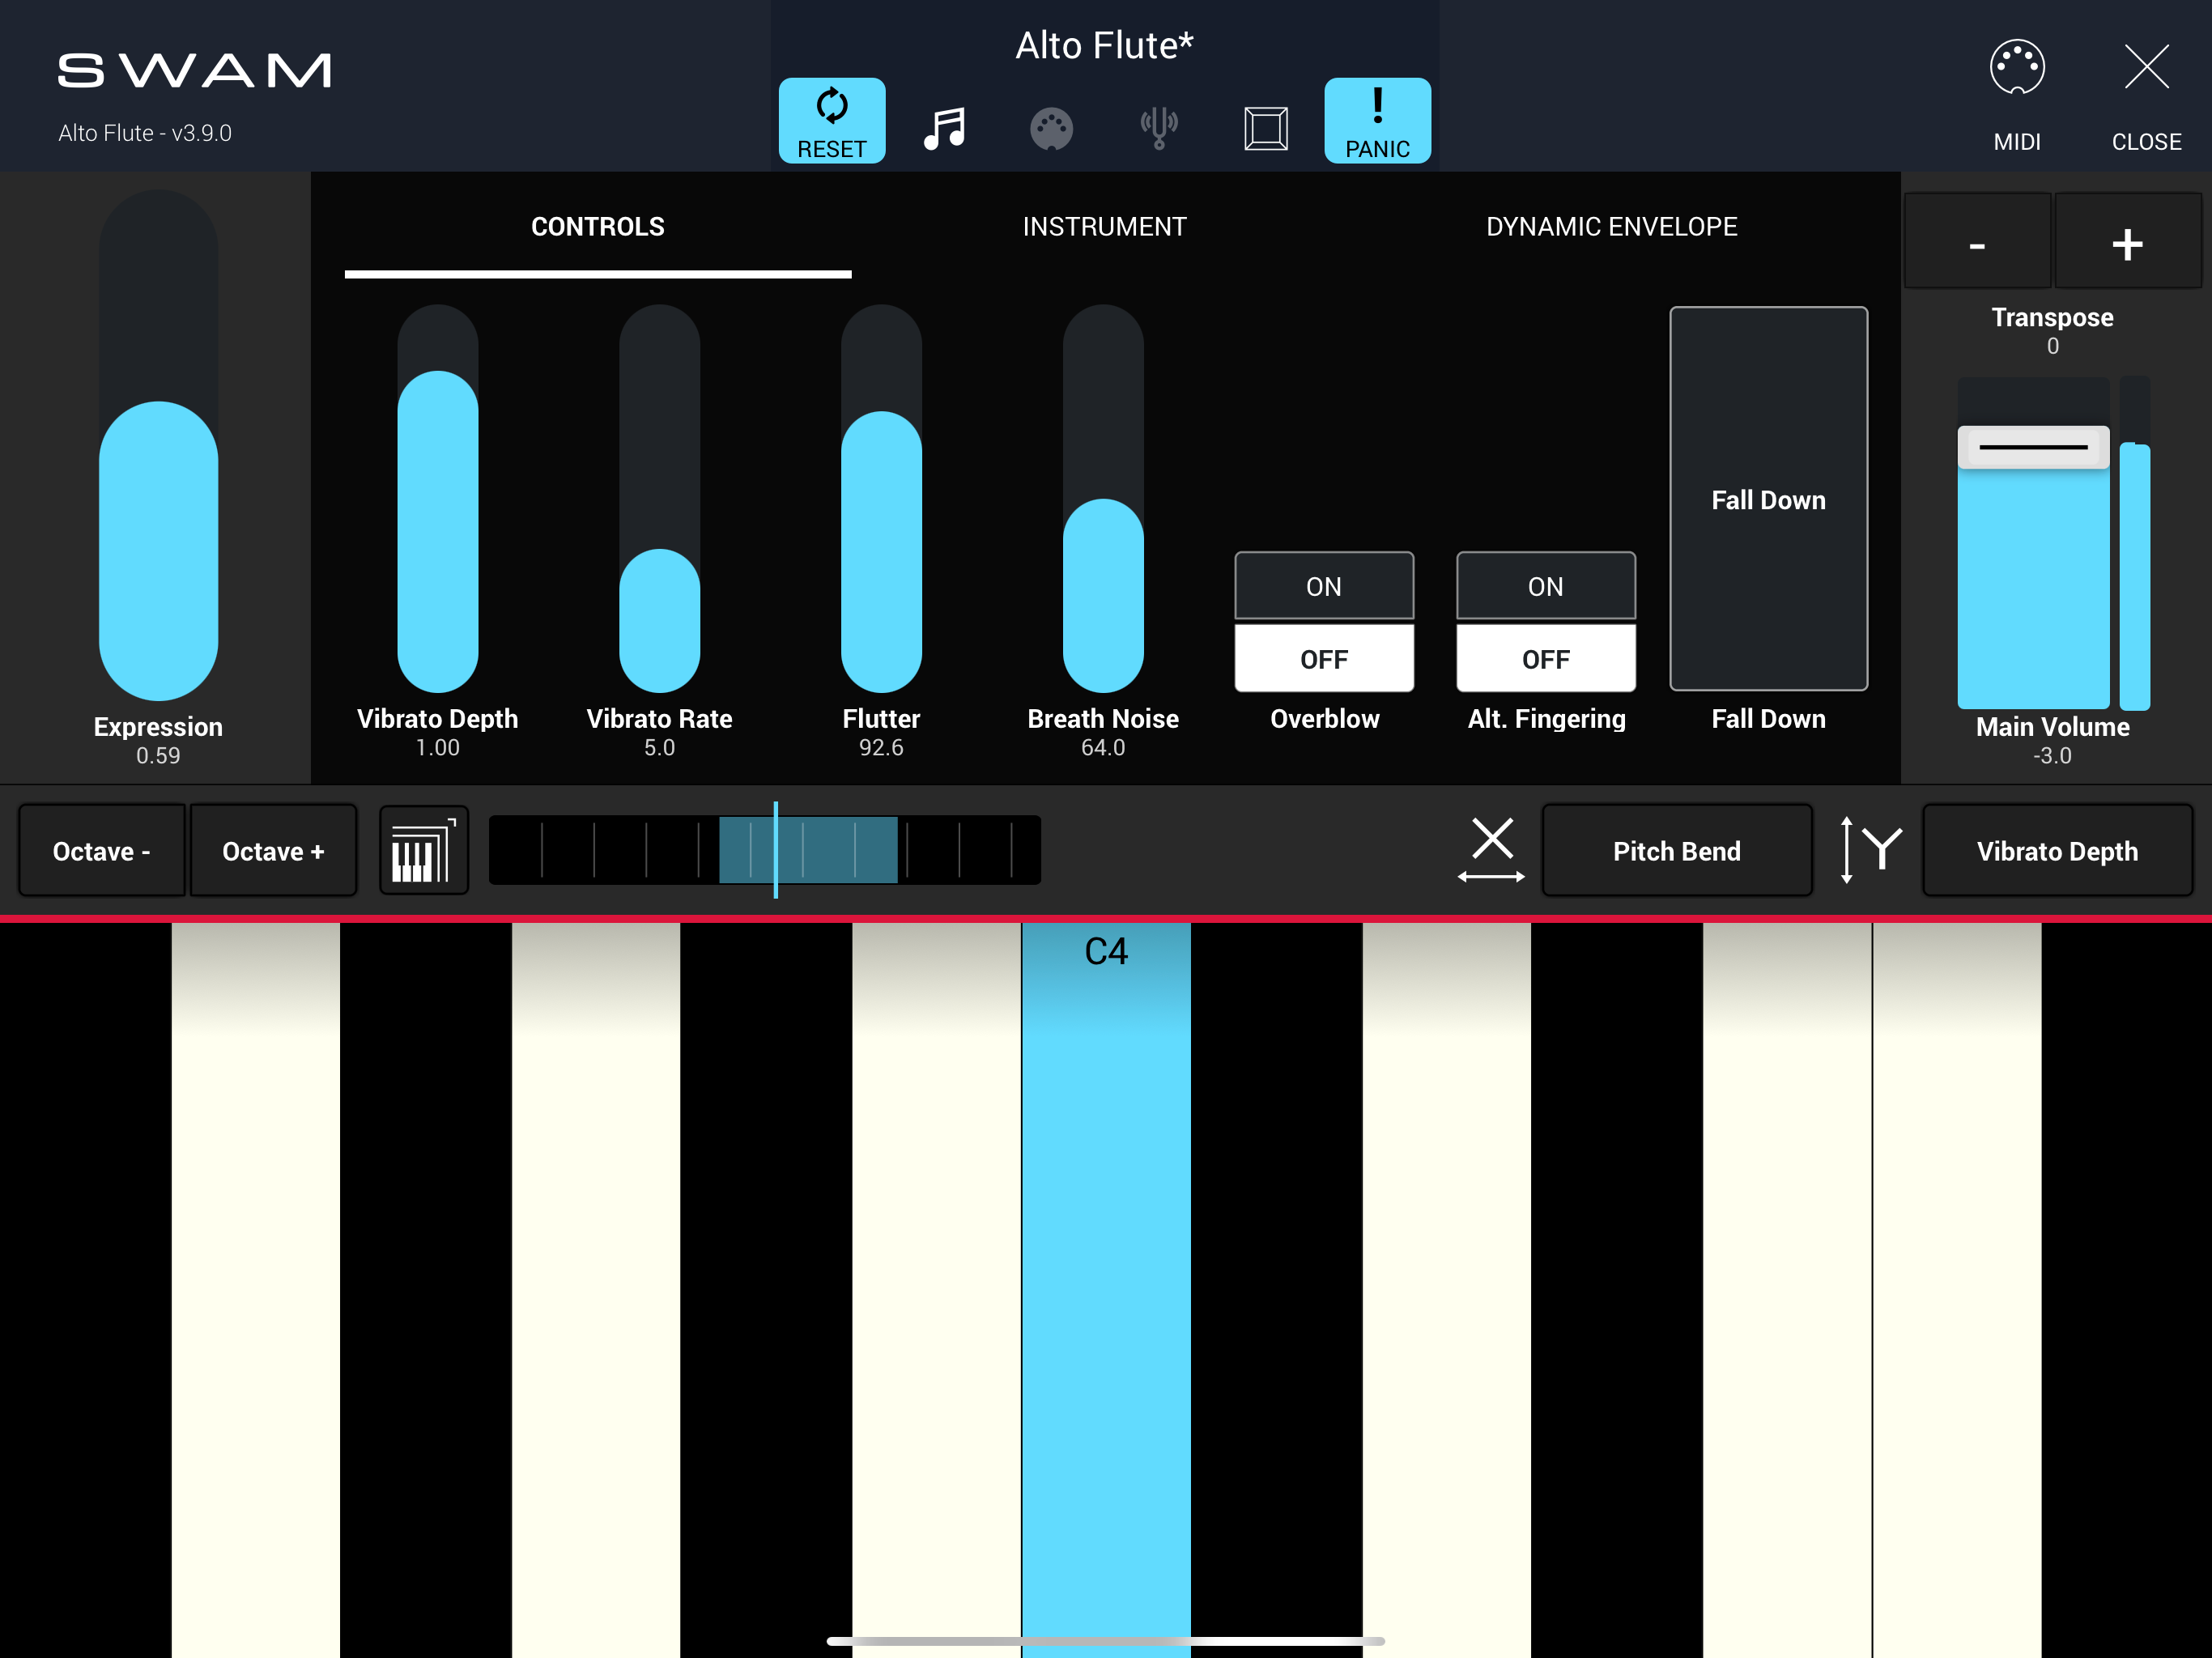The height and width of the screenshot is (1658, 2212).
Task: Turn Alt. Fingering ON
Action: (x=1546, y=586)
